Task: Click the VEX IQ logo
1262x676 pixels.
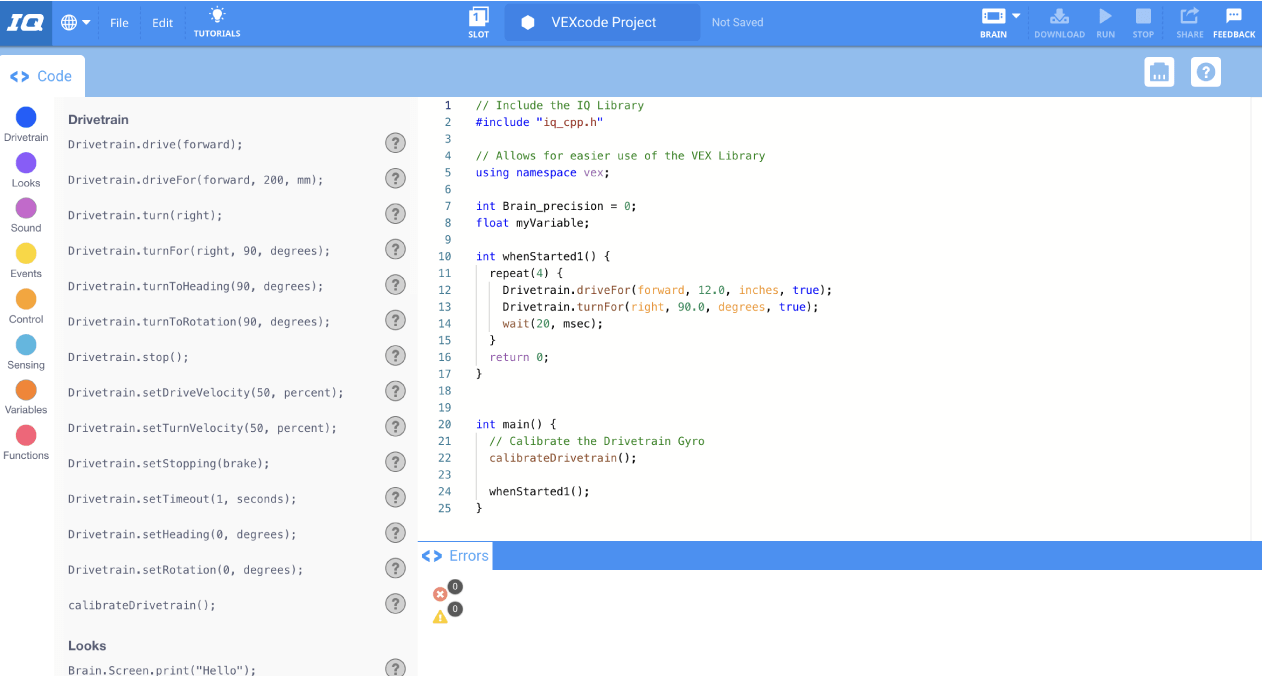Action: pos(25,22)
